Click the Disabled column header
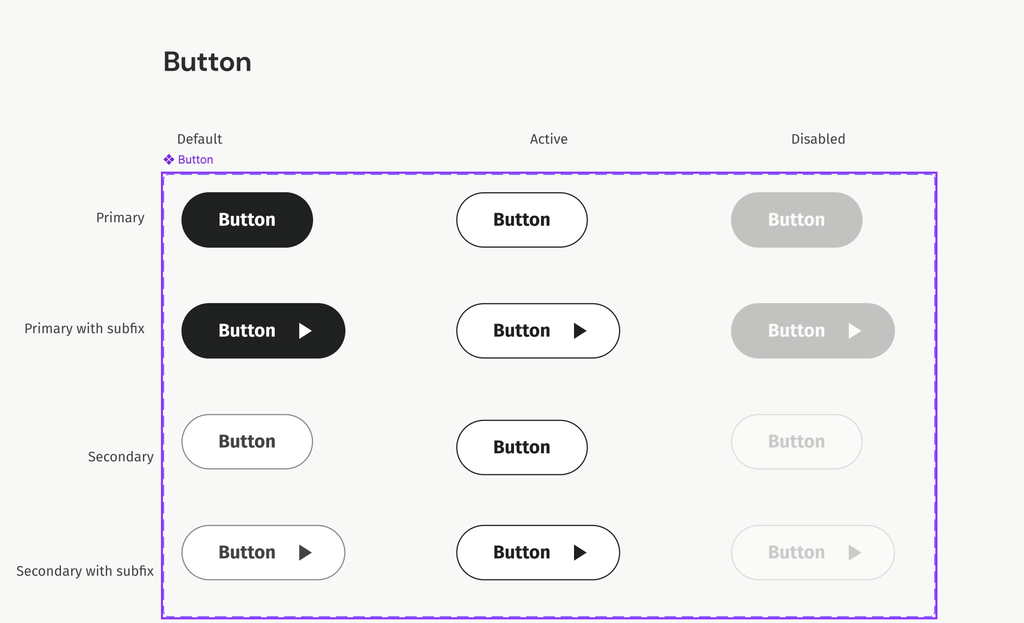Screen dimensions: 1024x623 click(x=817, y=139)
